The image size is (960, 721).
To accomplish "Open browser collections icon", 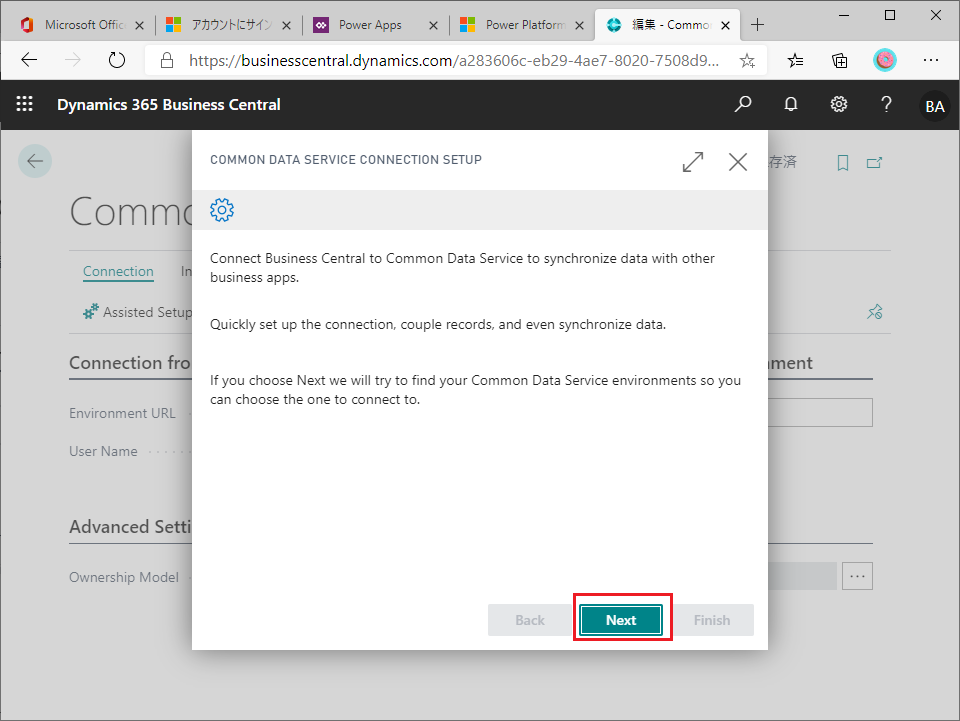I will pos(839,60).
